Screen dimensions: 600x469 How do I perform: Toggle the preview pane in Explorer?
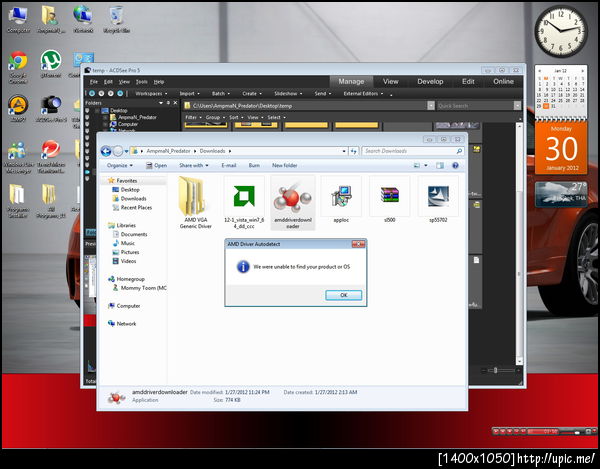tap(440, 166)
